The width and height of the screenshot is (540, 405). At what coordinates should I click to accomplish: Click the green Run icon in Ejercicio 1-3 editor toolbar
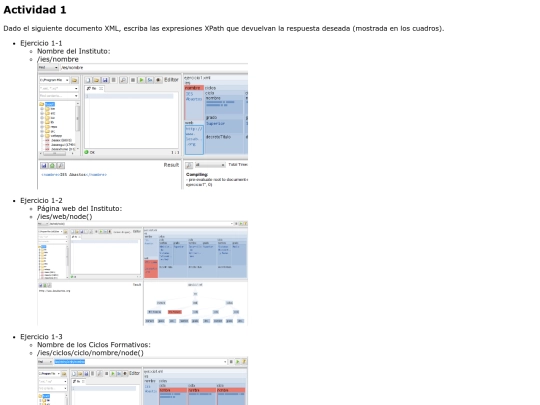[x=113, y=373]
